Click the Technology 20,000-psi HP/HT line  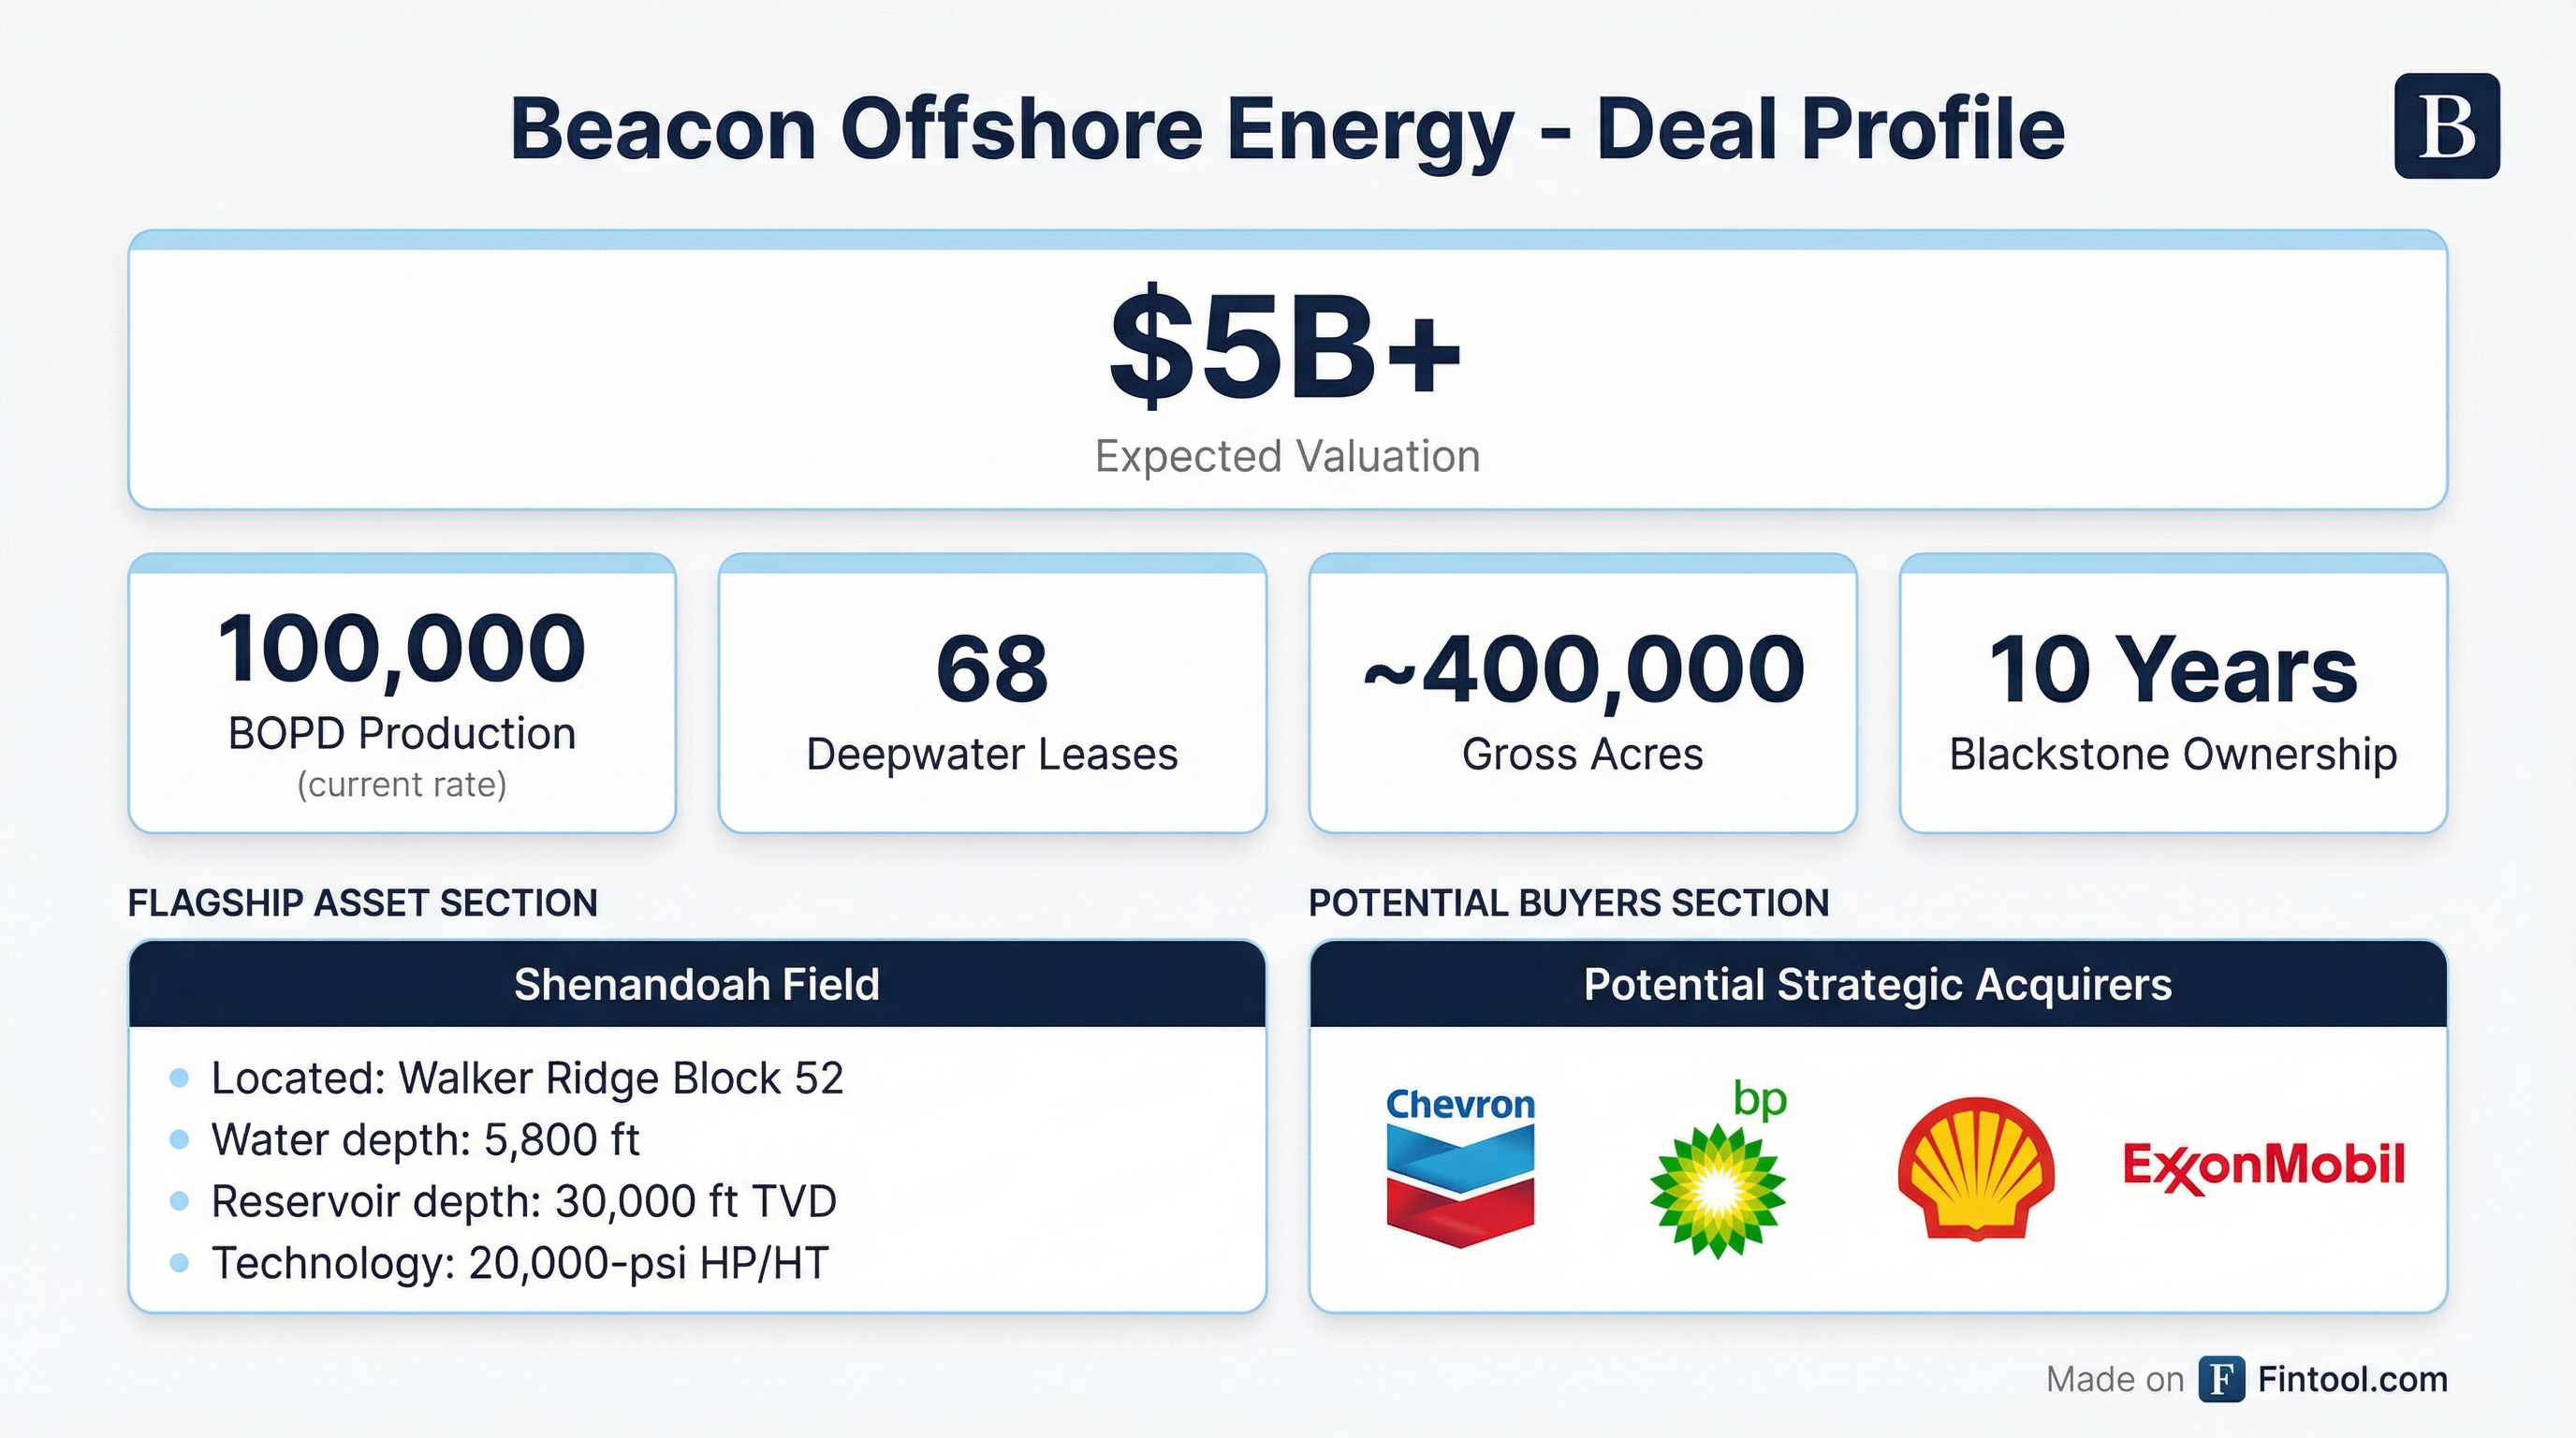click(520, 1263)
